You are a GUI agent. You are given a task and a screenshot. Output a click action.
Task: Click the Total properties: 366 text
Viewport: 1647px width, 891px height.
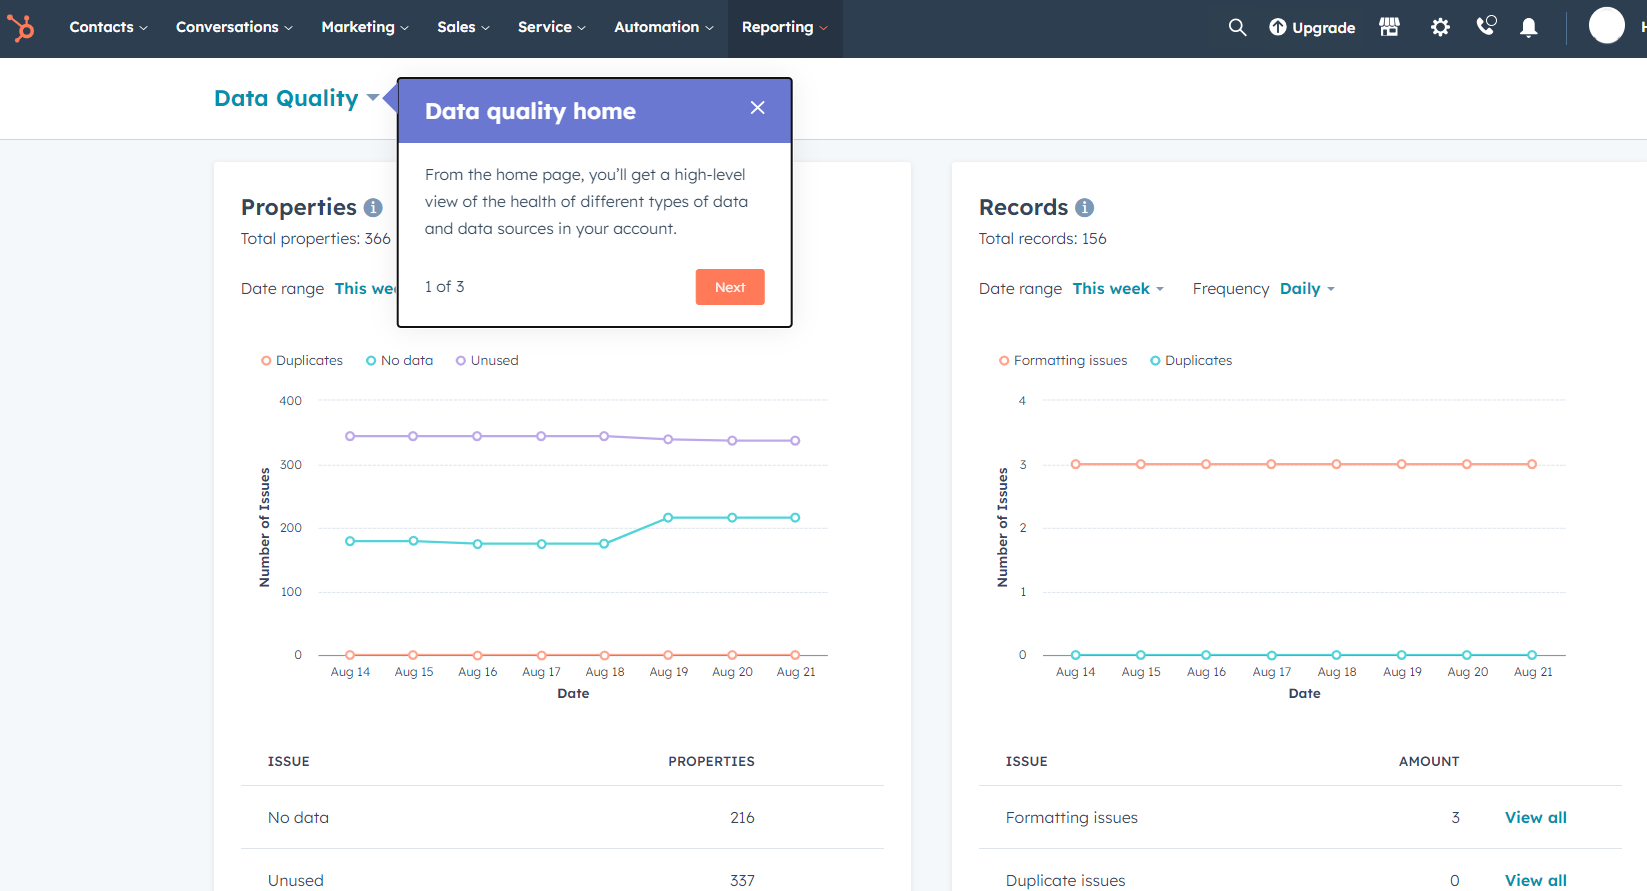click(316, 239)
